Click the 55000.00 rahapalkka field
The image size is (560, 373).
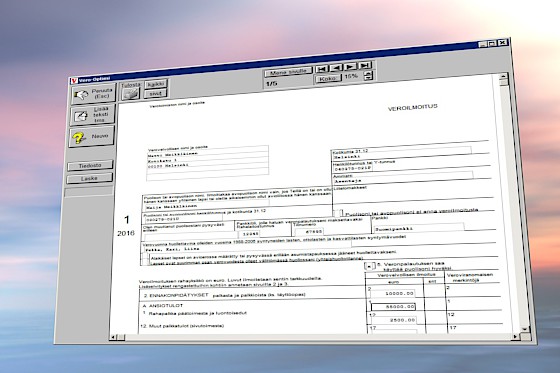[394, 307]
